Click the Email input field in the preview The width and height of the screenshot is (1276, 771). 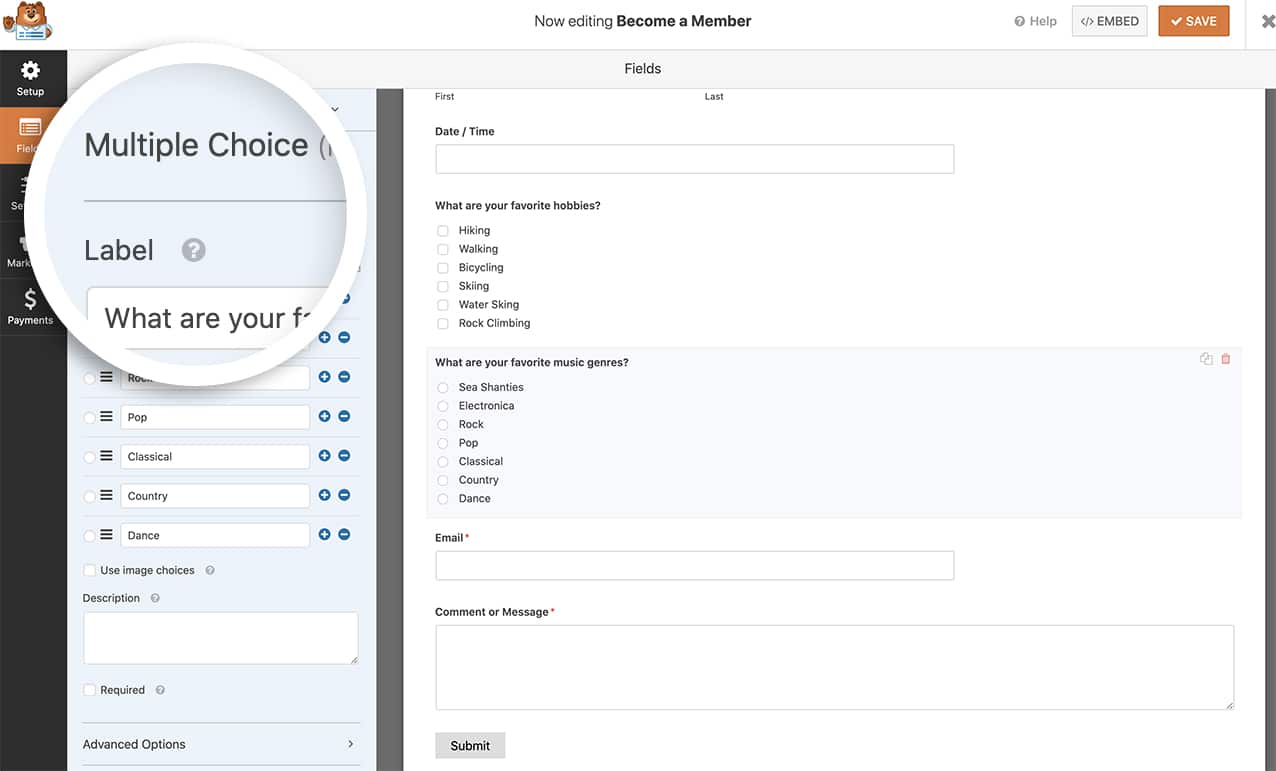click(x=694, y=565)
